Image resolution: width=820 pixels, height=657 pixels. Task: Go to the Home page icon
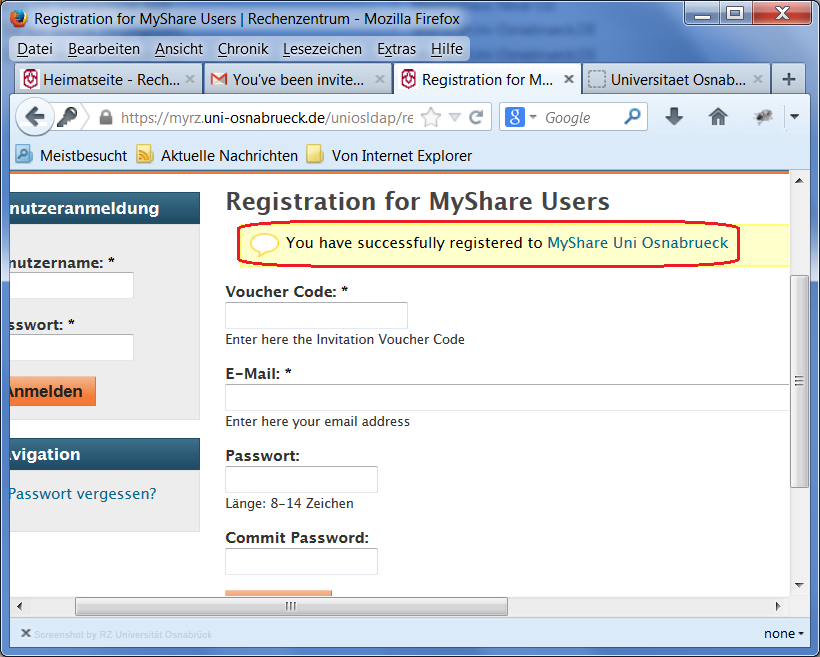(718, 117)
